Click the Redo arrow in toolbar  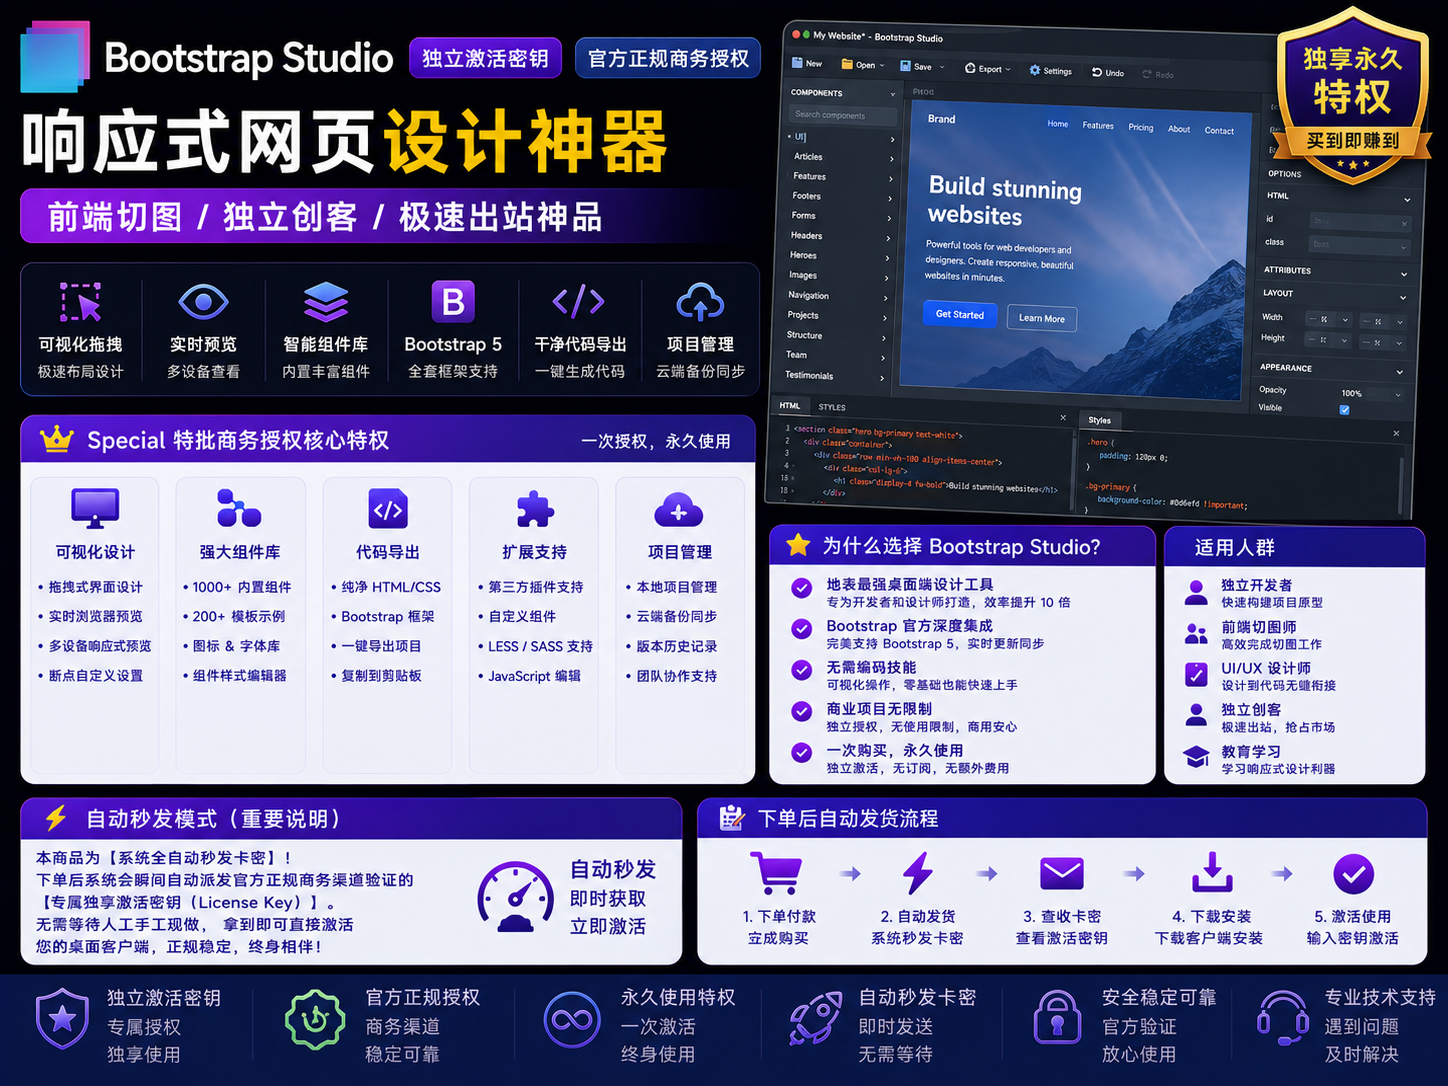point(1147,74)
